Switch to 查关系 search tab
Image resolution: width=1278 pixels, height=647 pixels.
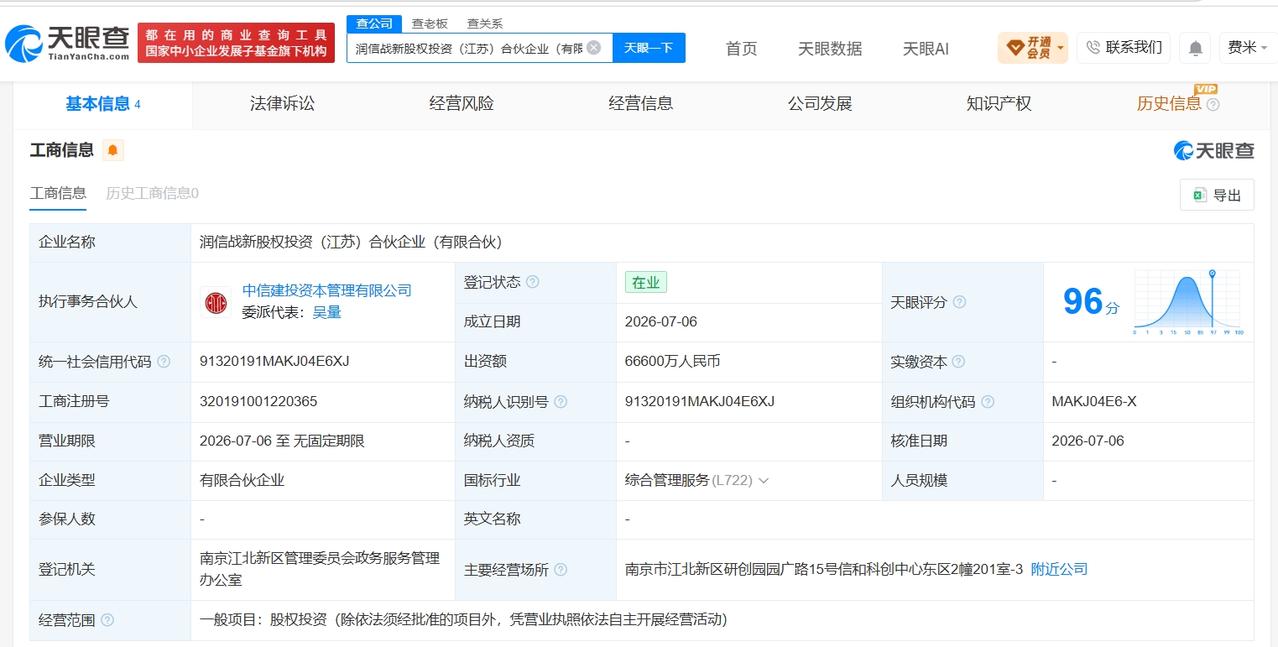click(485, 23)
